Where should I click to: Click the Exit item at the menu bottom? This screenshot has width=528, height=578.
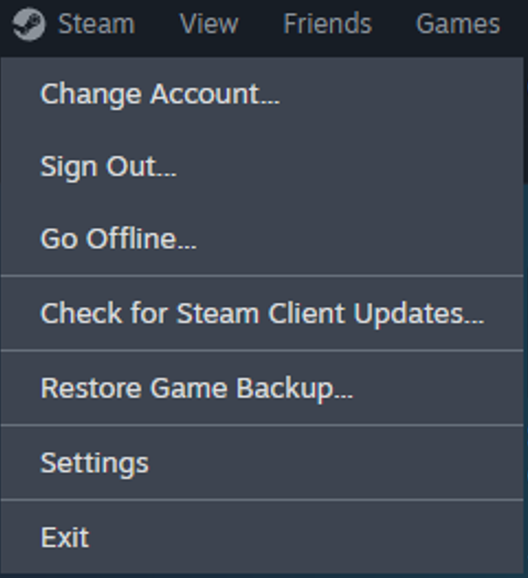[262, 537]
